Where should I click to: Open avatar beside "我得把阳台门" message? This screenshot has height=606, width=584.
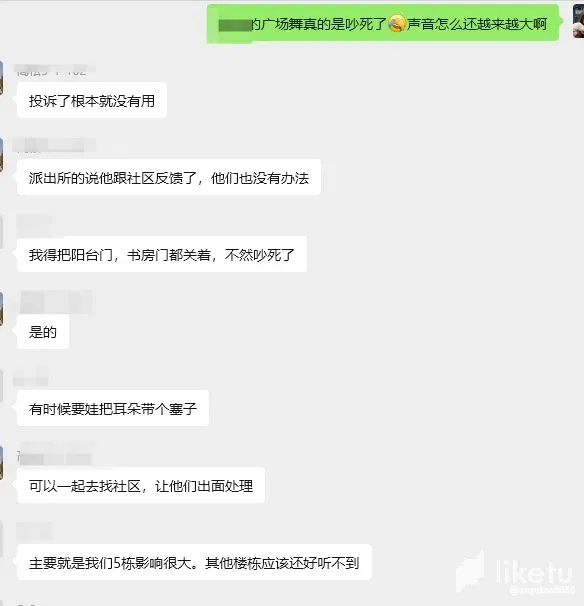coord(2,232)
